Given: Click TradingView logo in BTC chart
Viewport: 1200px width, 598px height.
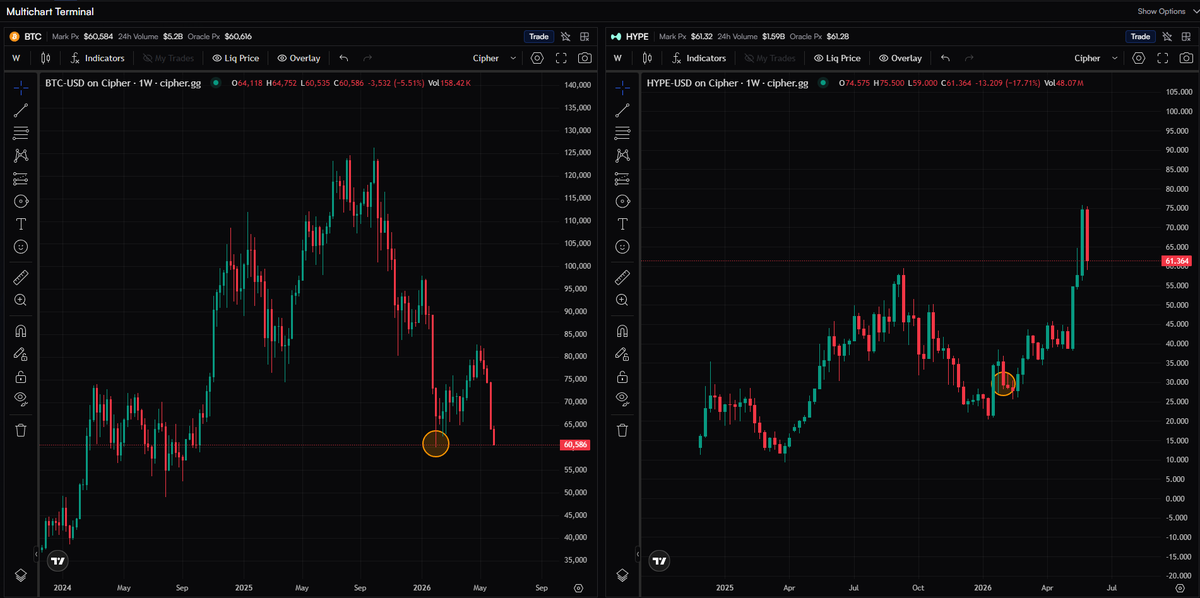Looking at the screenshot, I should coord(57,561).
